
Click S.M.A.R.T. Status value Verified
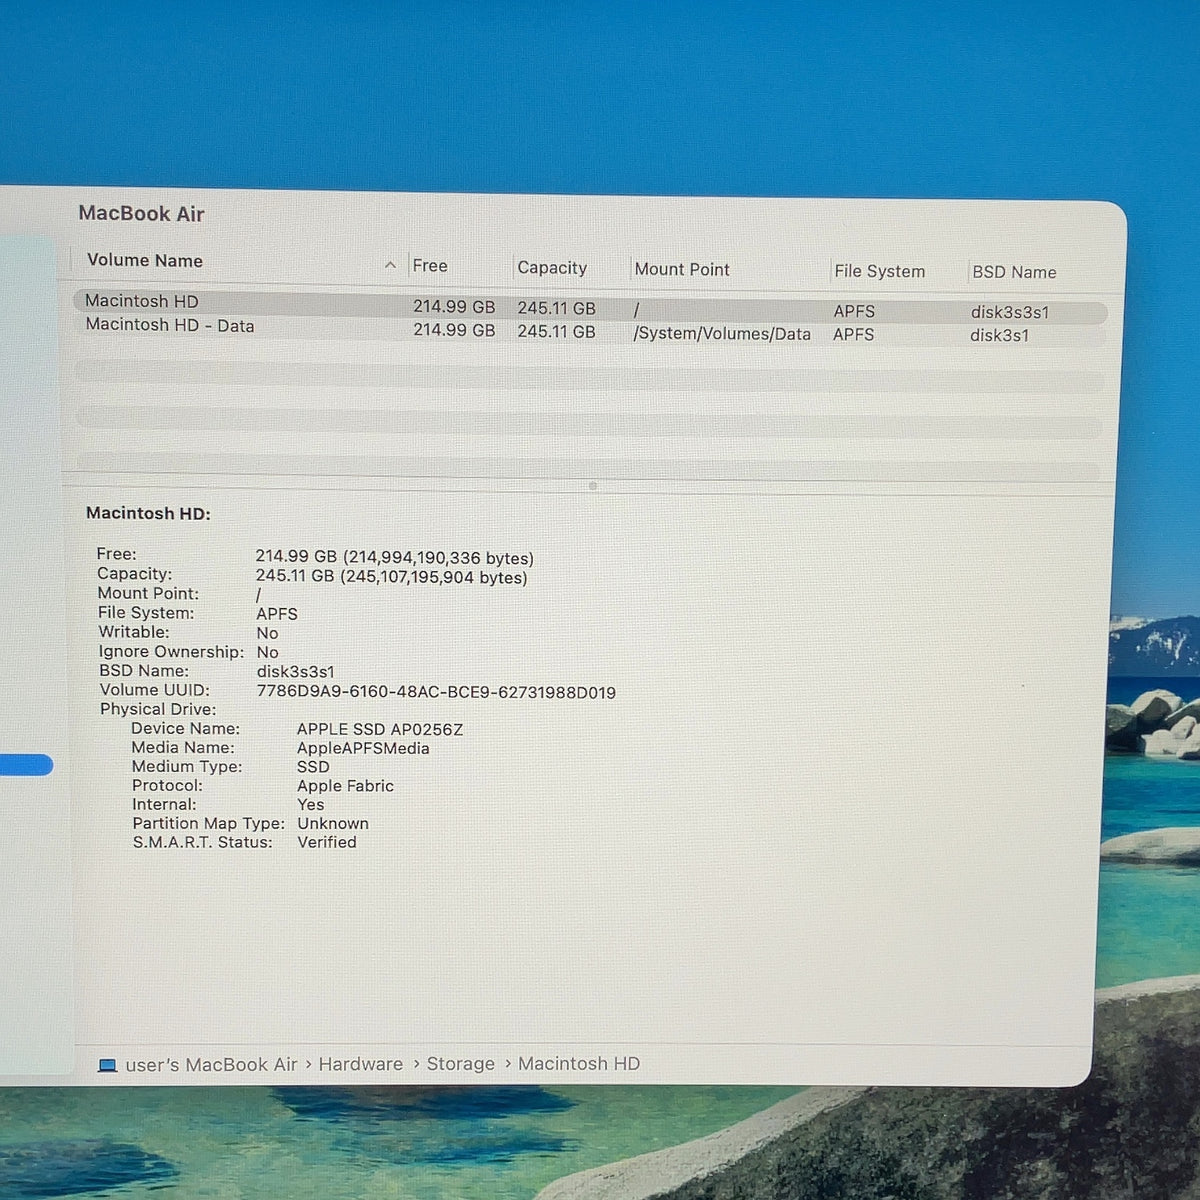point(327,842)
